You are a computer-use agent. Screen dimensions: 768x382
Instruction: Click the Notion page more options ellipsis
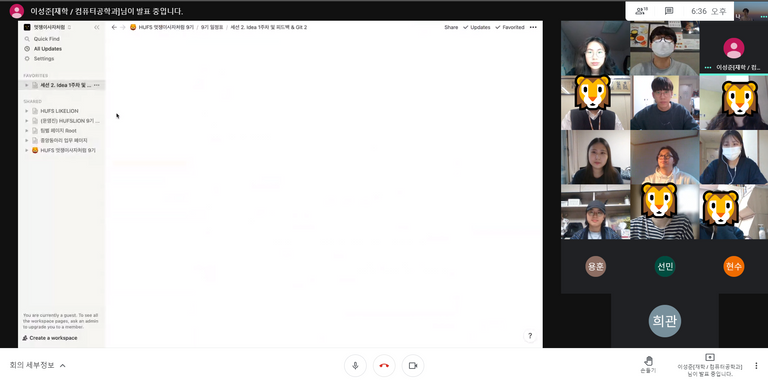533,27
